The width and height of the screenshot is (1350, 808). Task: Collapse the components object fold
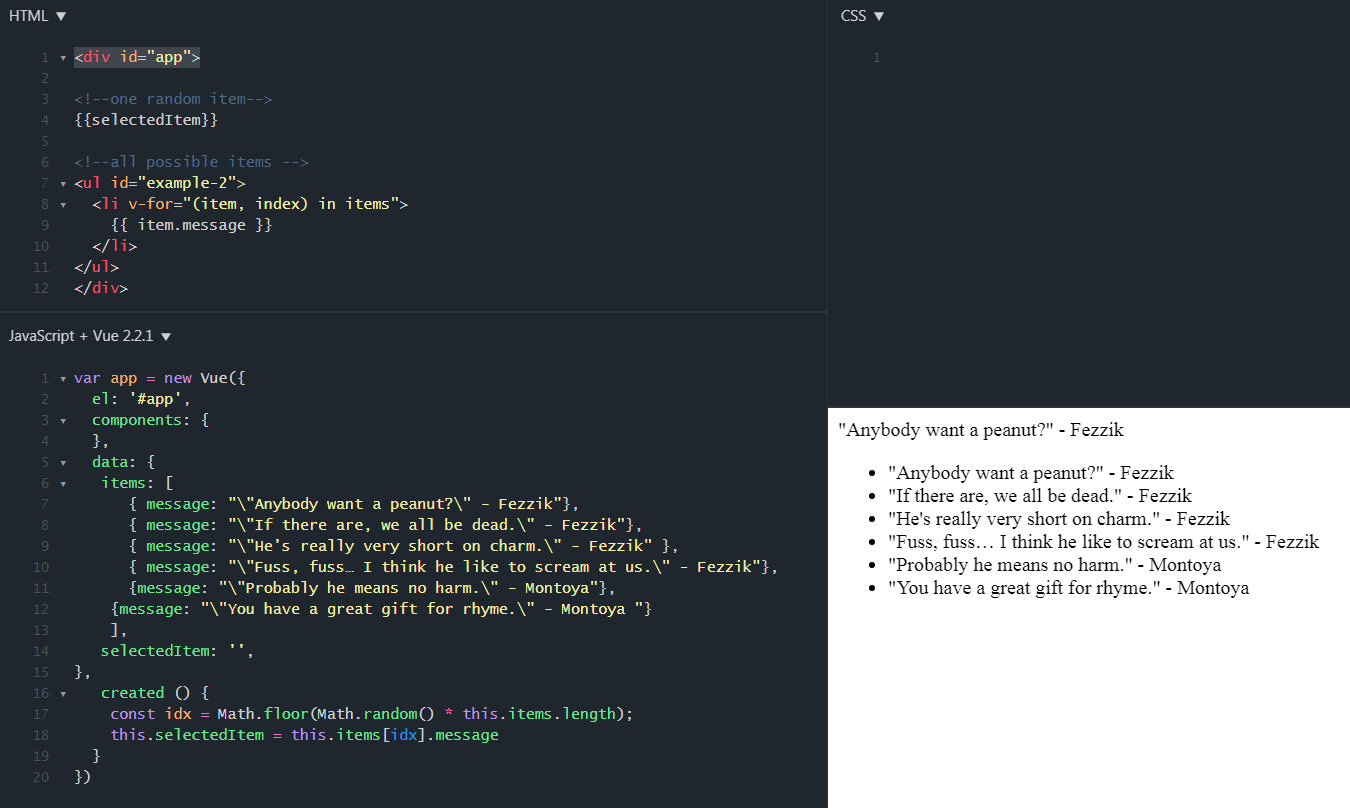tap(63, 419)
